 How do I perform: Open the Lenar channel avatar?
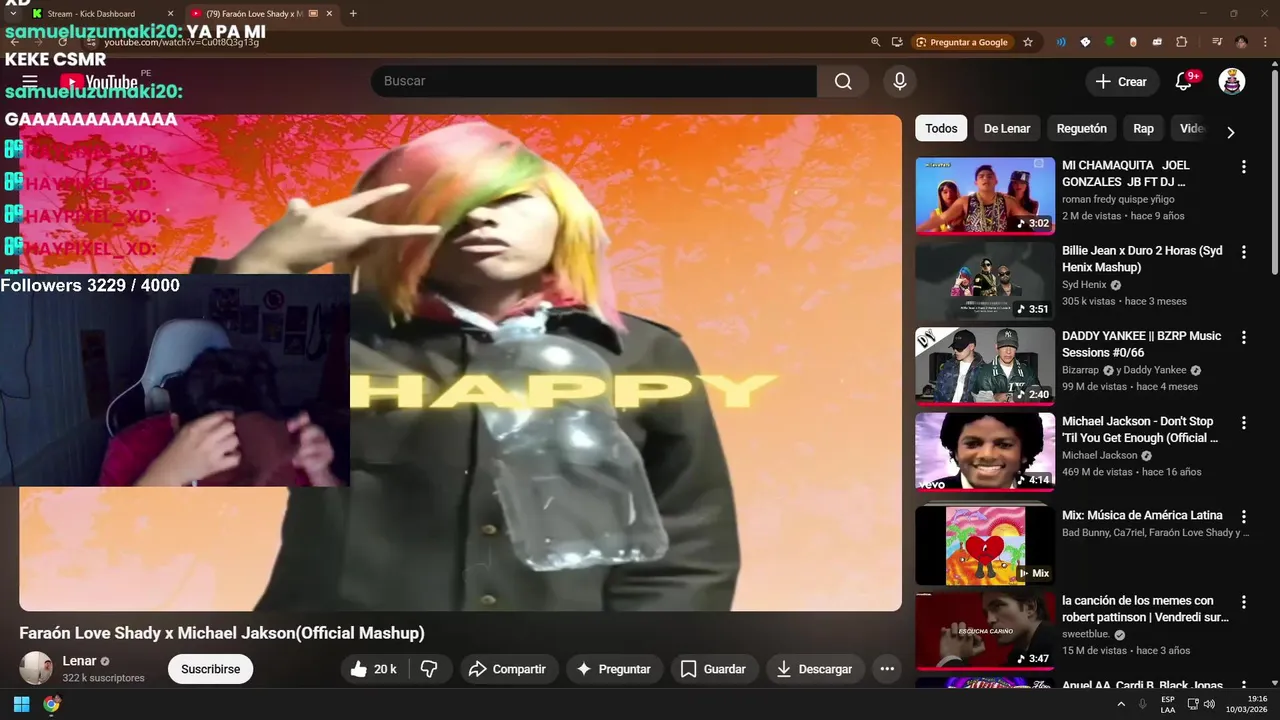tap(36, 668)
